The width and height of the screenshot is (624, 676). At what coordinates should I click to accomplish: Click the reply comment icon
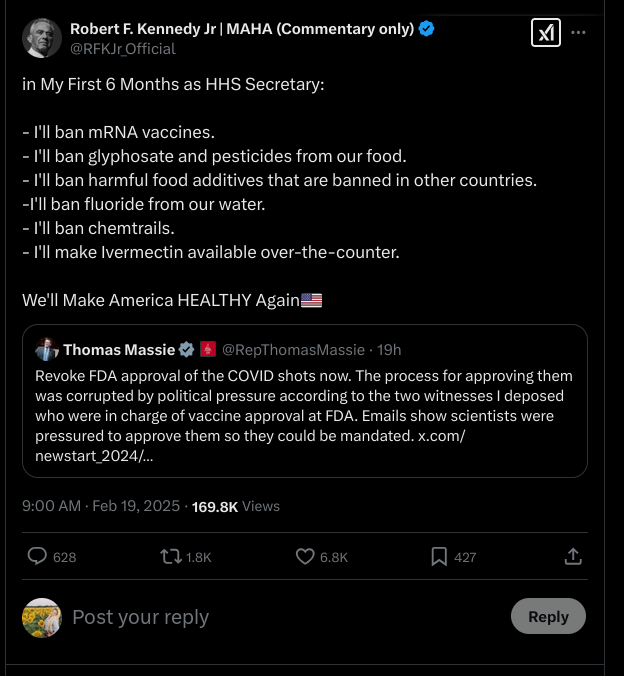pos(37,556)
